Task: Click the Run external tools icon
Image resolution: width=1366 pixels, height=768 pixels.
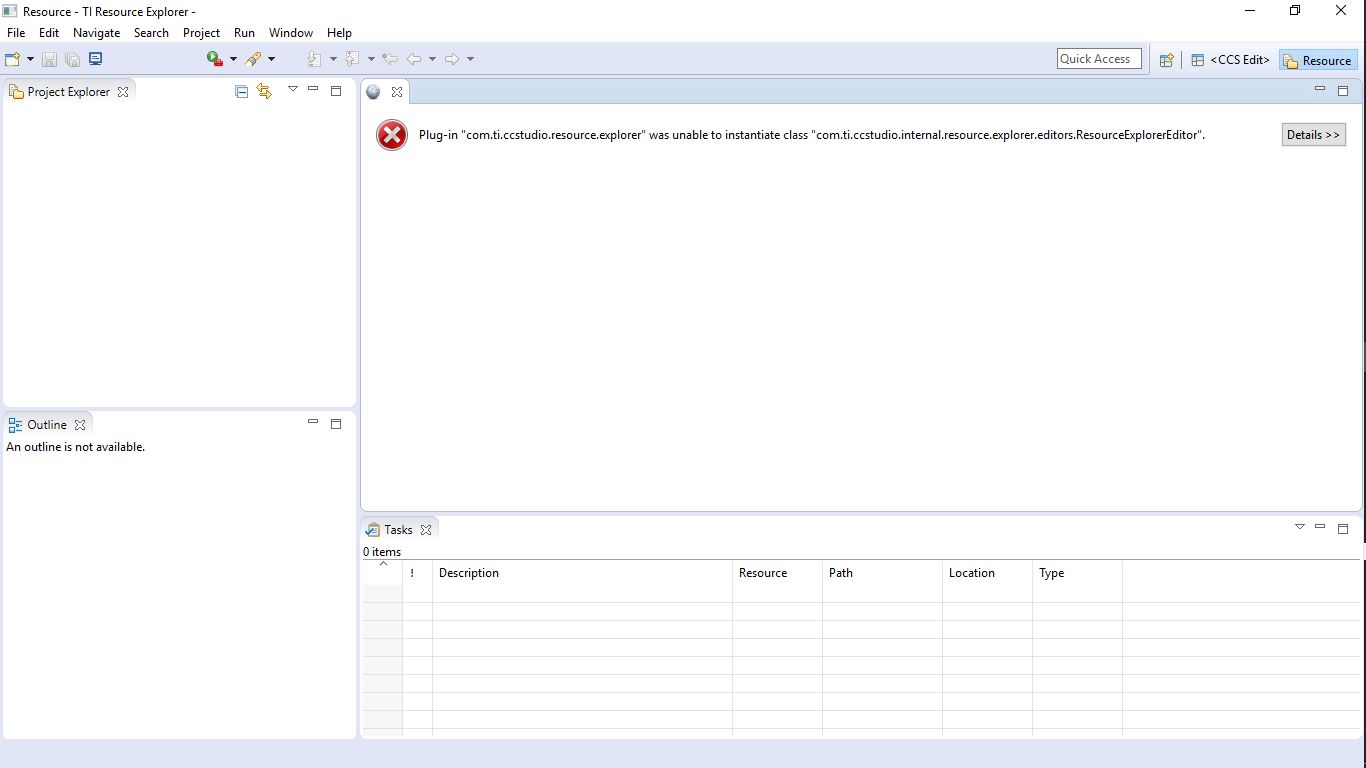Action: [215, 59]
